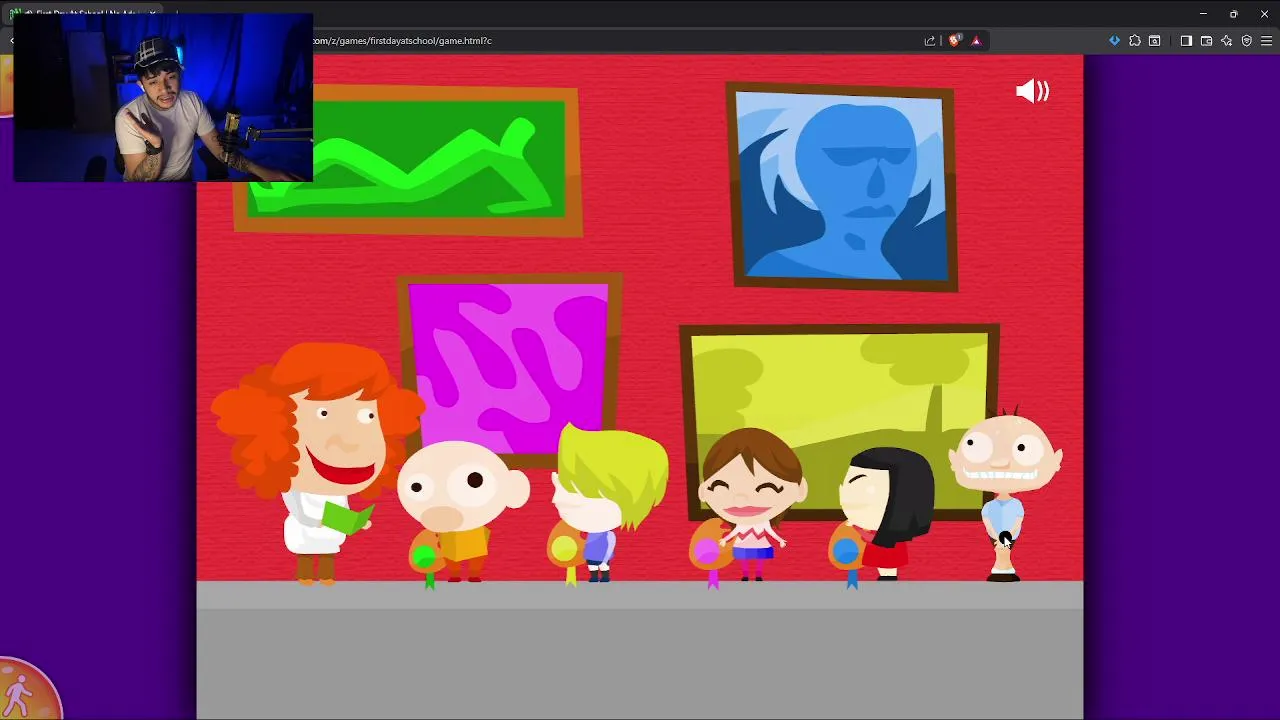Click the bald kid in orange shirt
The height and width of the screenshot is (720, 1280).
click(462, 510)
